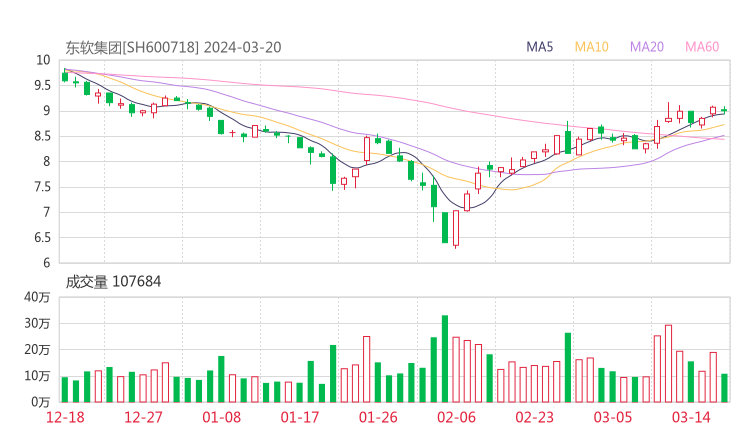
Task: Select the 02-23 date on the timeline
Action: [535, 417]
